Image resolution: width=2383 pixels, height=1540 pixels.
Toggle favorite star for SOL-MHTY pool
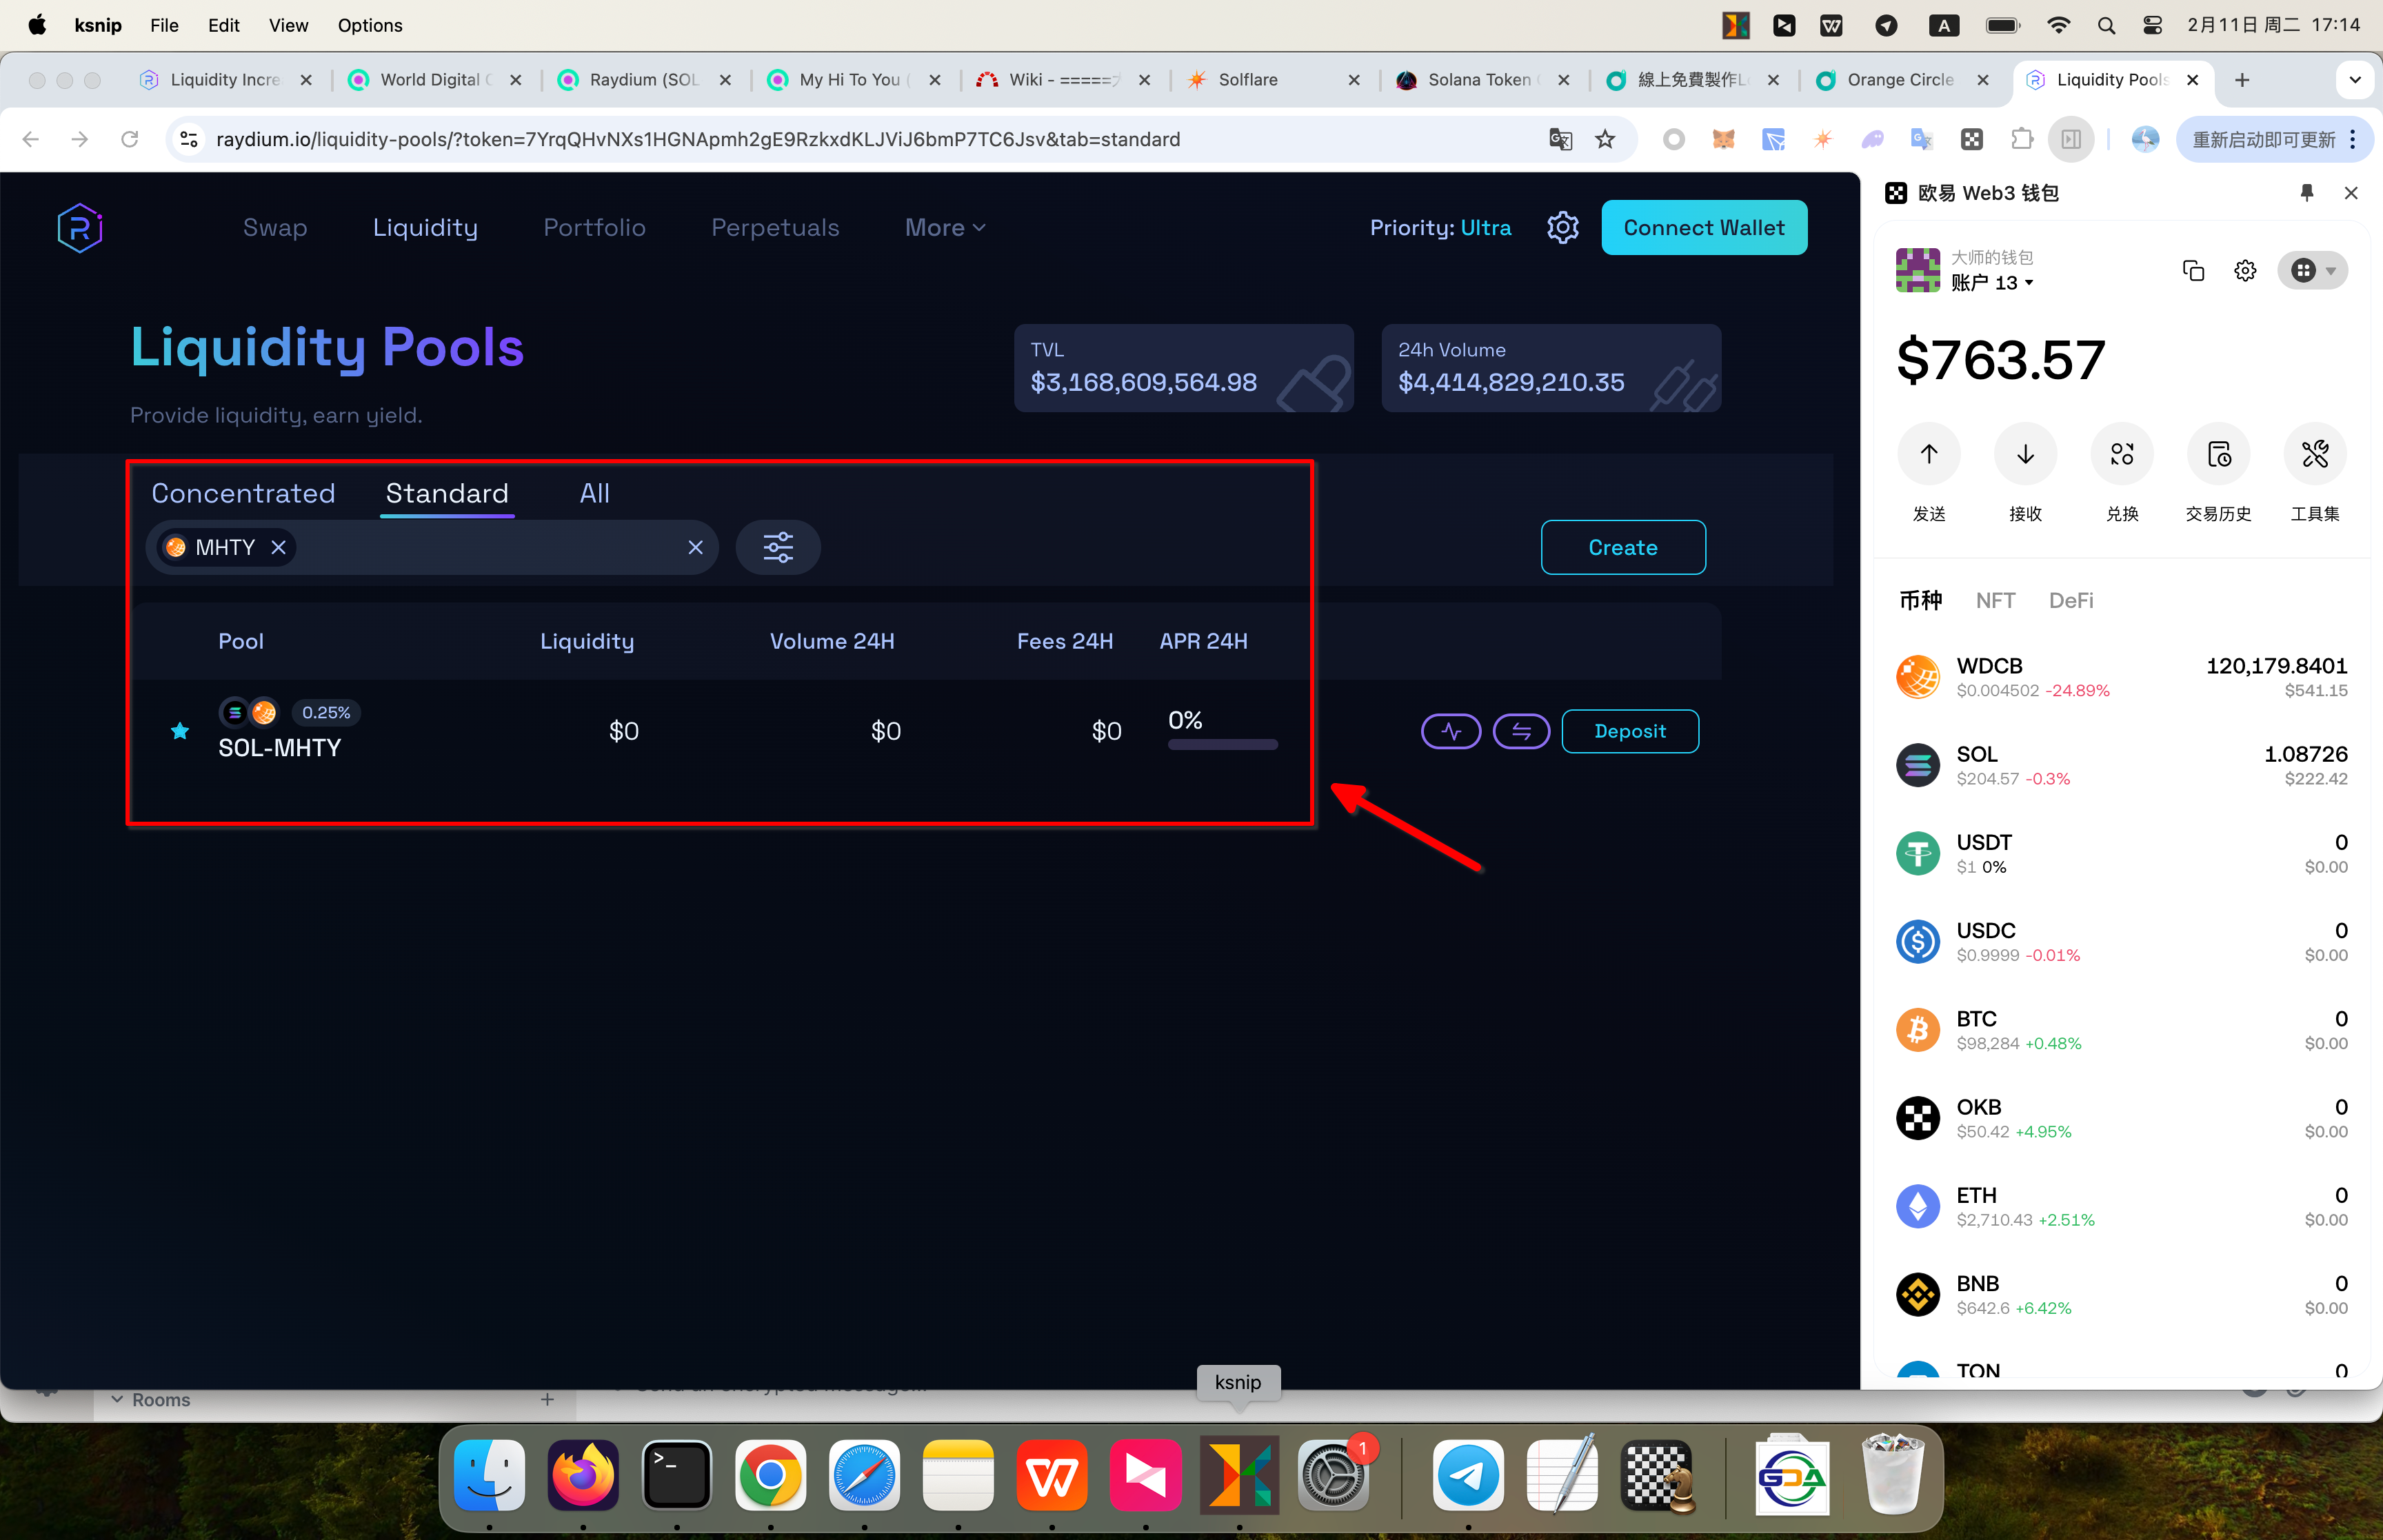[180, 731]
